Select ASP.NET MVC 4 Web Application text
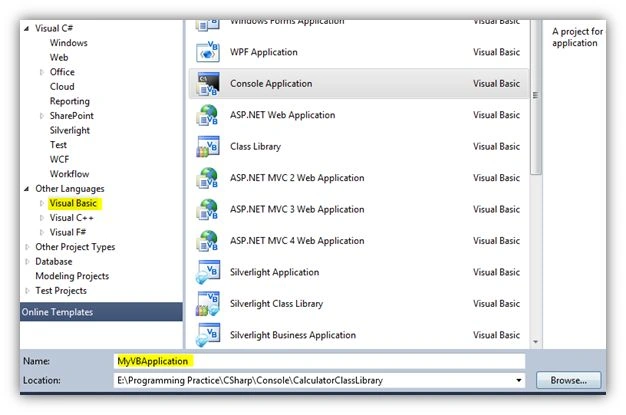The width and height of the screenshot is (626, 415). pos(297,241)
